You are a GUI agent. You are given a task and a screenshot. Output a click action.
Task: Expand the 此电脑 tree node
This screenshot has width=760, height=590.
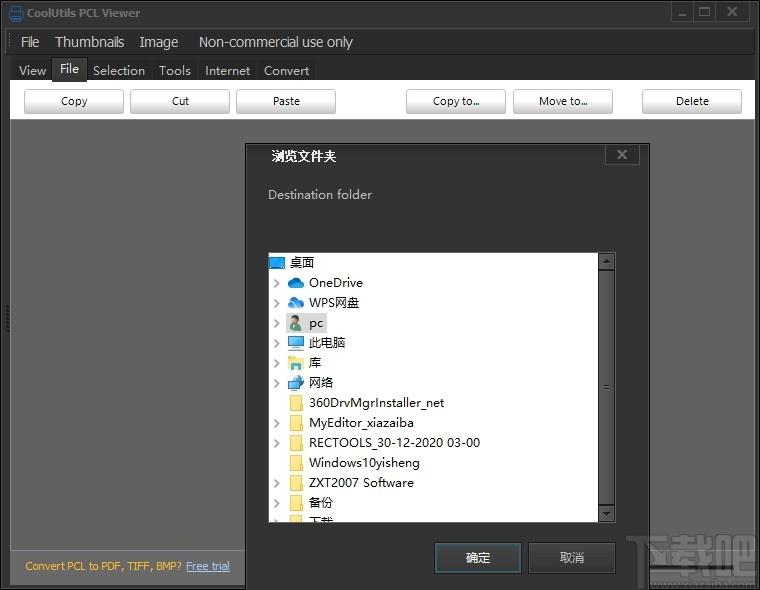276,343
